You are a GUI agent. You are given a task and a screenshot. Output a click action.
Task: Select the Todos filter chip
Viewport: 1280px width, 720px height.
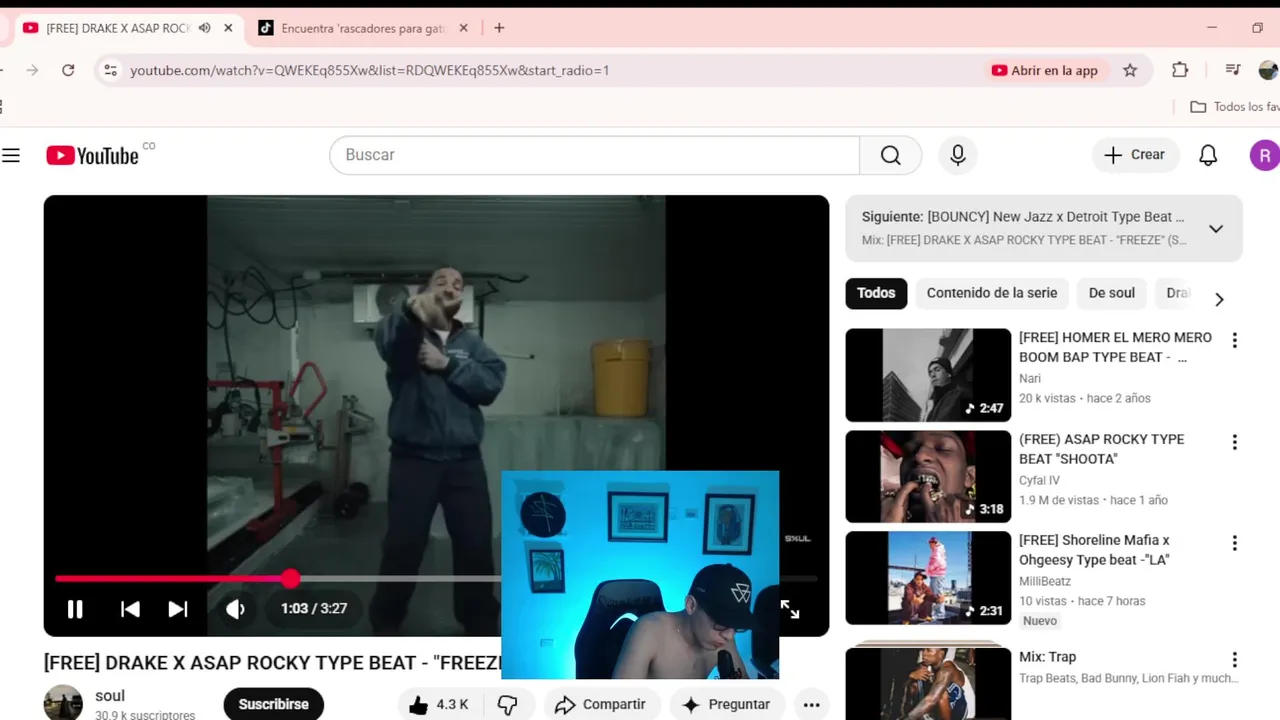(876, 293)
